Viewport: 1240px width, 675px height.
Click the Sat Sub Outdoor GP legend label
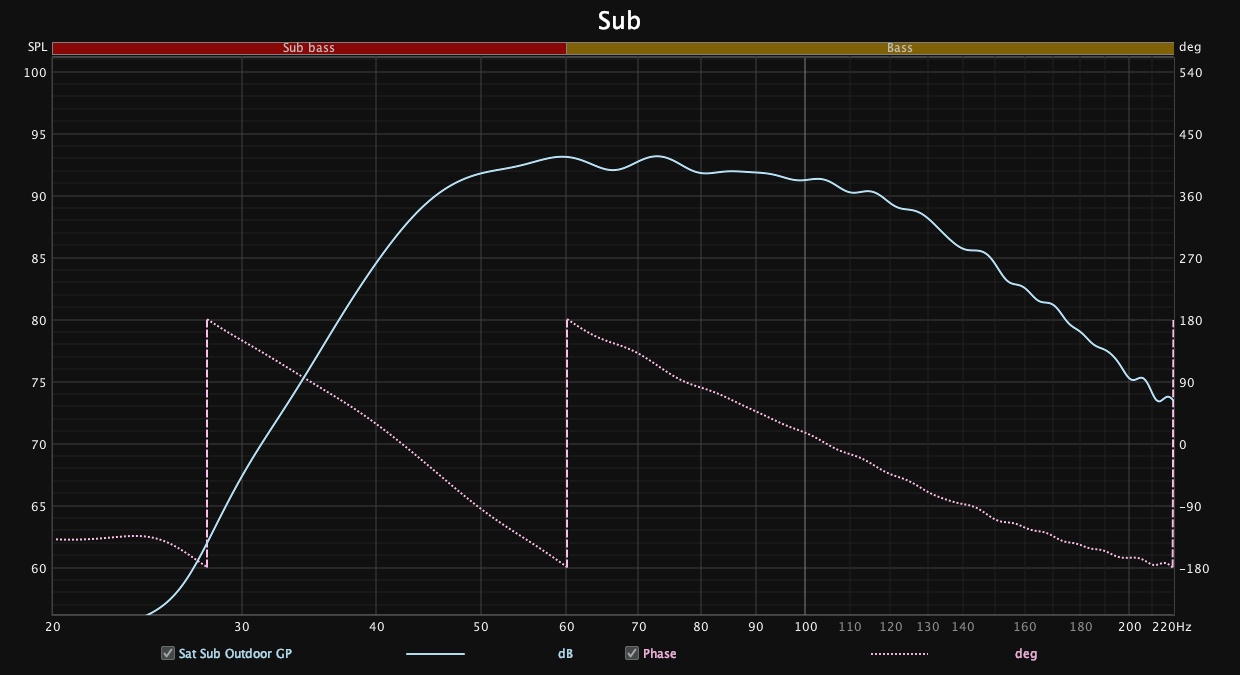tap(235, 654)
